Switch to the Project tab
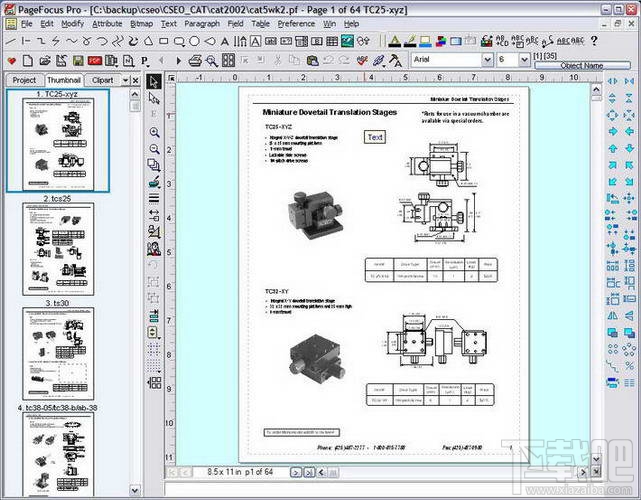 tap(24, 80)
